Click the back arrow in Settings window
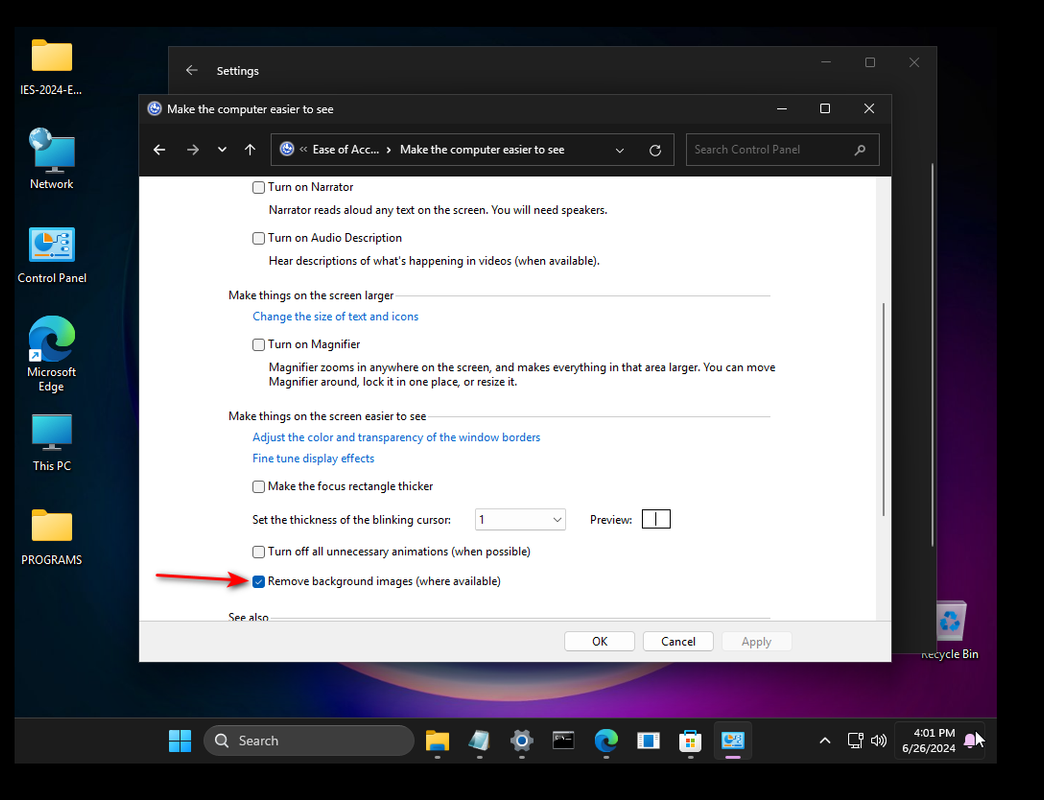 [x=192, y=71]
